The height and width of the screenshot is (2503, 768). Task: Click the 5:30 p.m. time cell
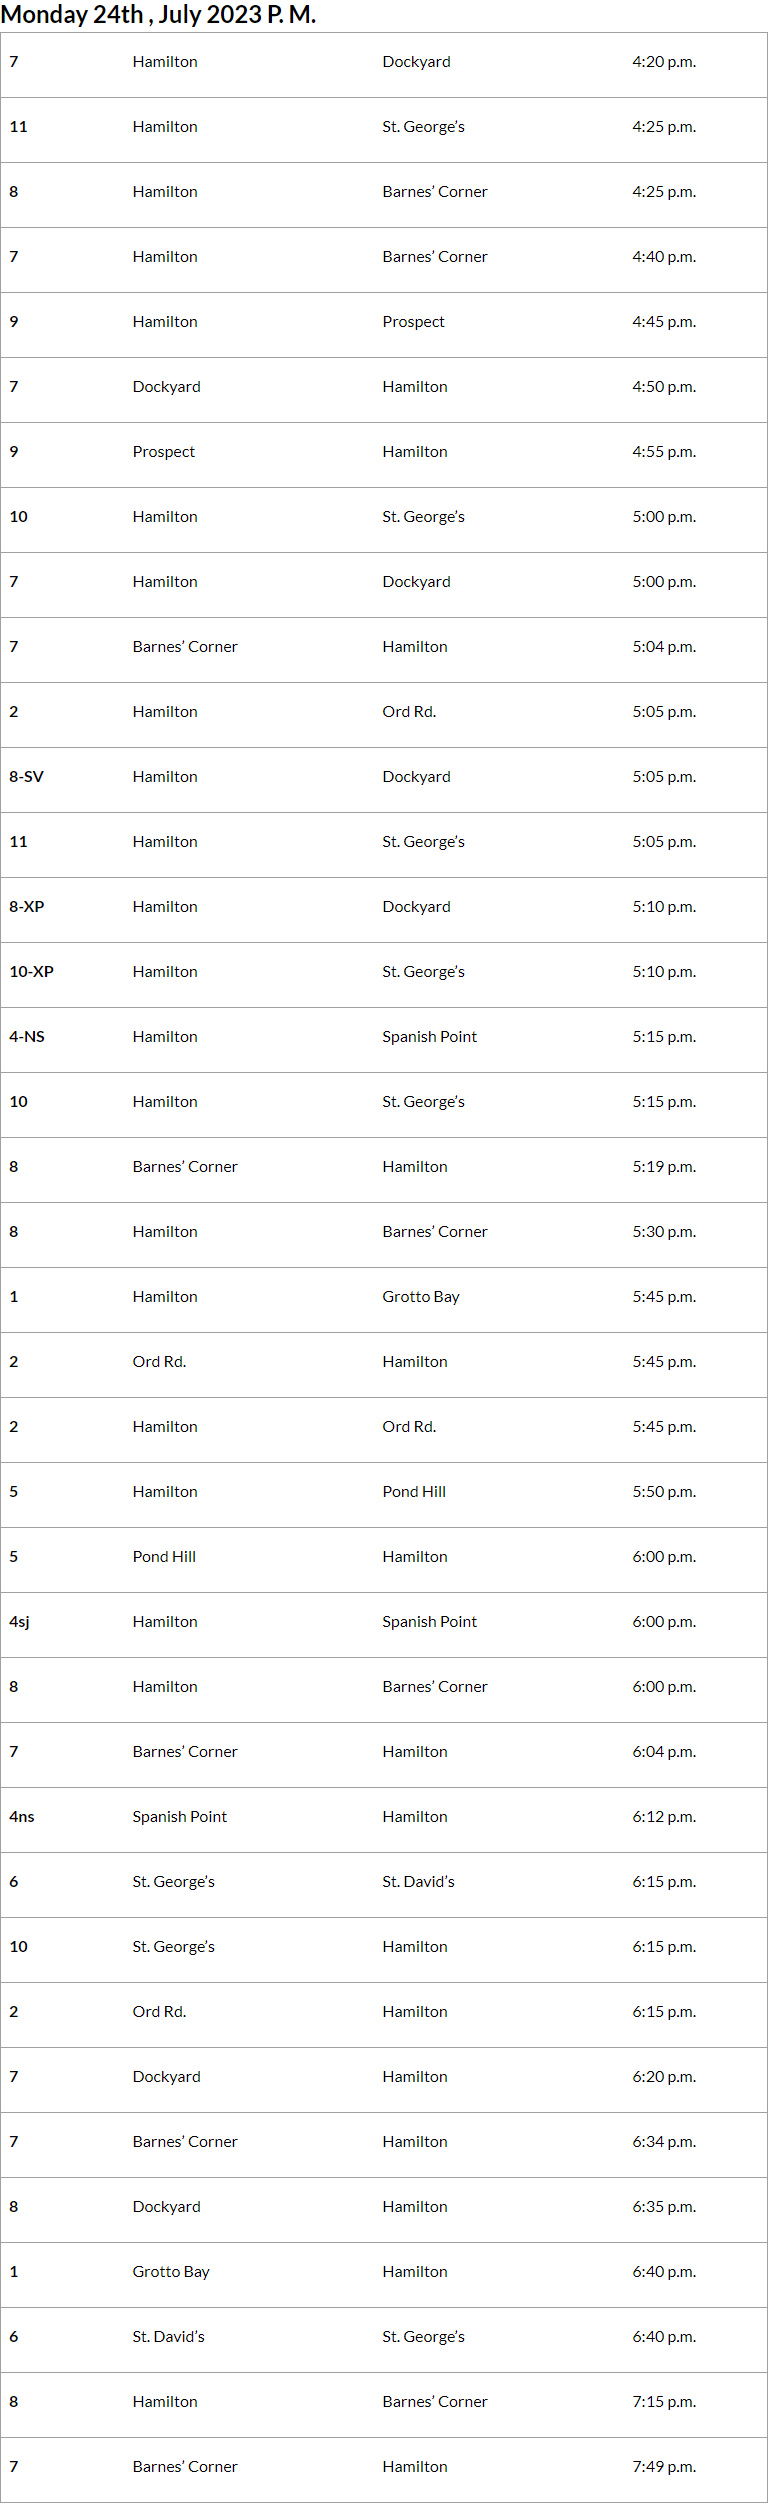tap(664, 1232)
